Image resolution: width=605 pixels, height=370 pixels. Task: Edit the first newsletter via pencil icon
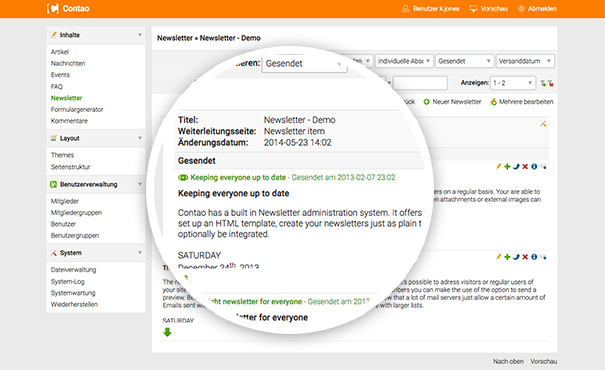pyautogui.click(x=498, y=167)
